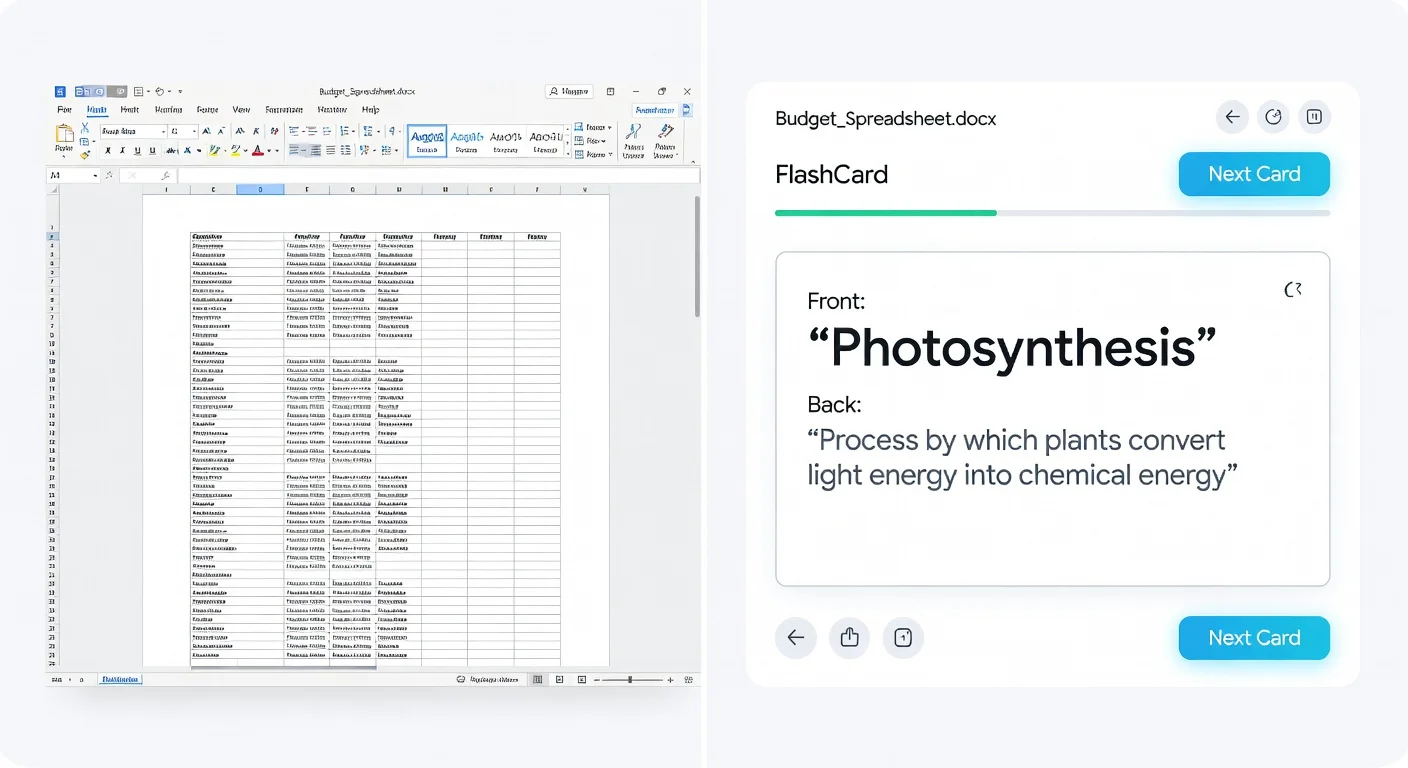Expand the font name dropdown
This screenshot has width=1408, height=768.
point(164,131)
